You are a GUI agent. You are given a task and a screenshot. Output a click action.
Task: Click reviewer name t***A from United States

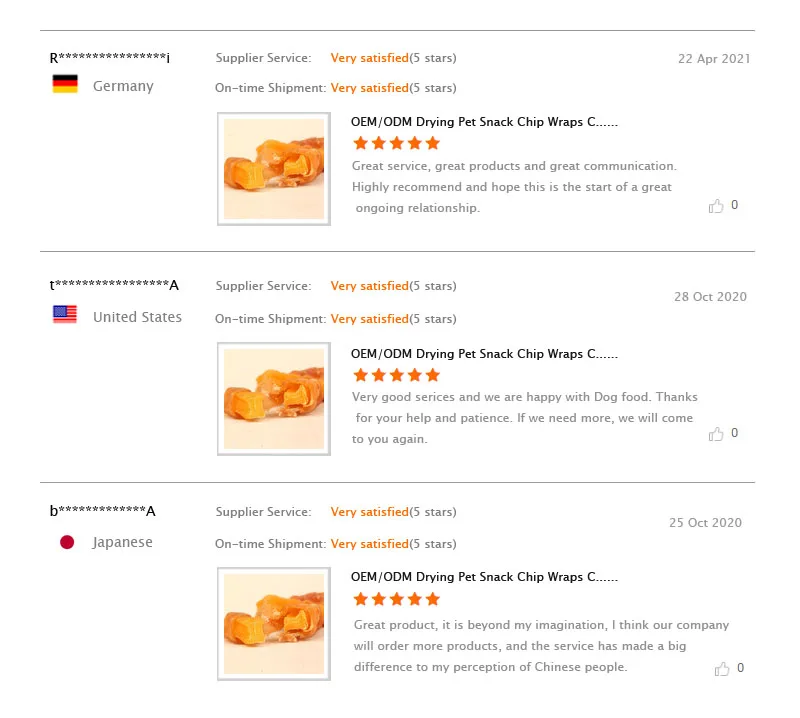click(114, 285)
